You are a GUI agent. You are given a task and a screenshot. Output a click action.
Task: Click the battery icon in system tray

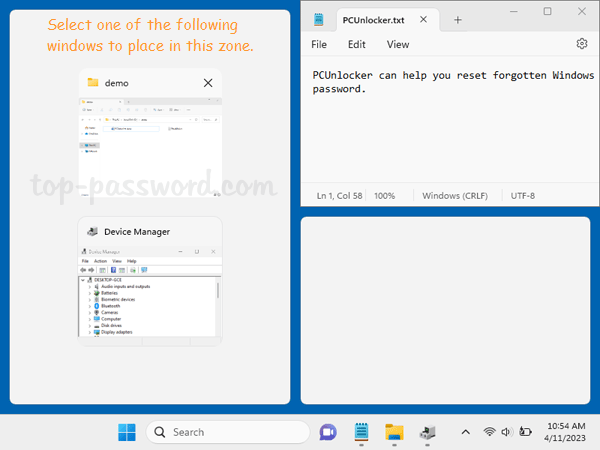click(526, 432)
